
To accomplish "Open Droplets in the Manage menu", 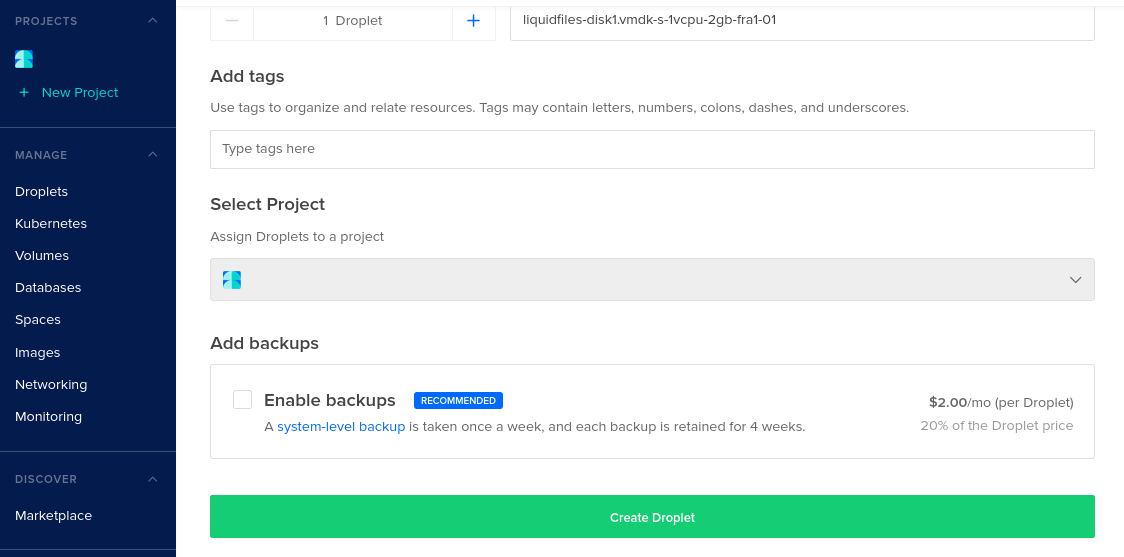I will click(42, 191).
